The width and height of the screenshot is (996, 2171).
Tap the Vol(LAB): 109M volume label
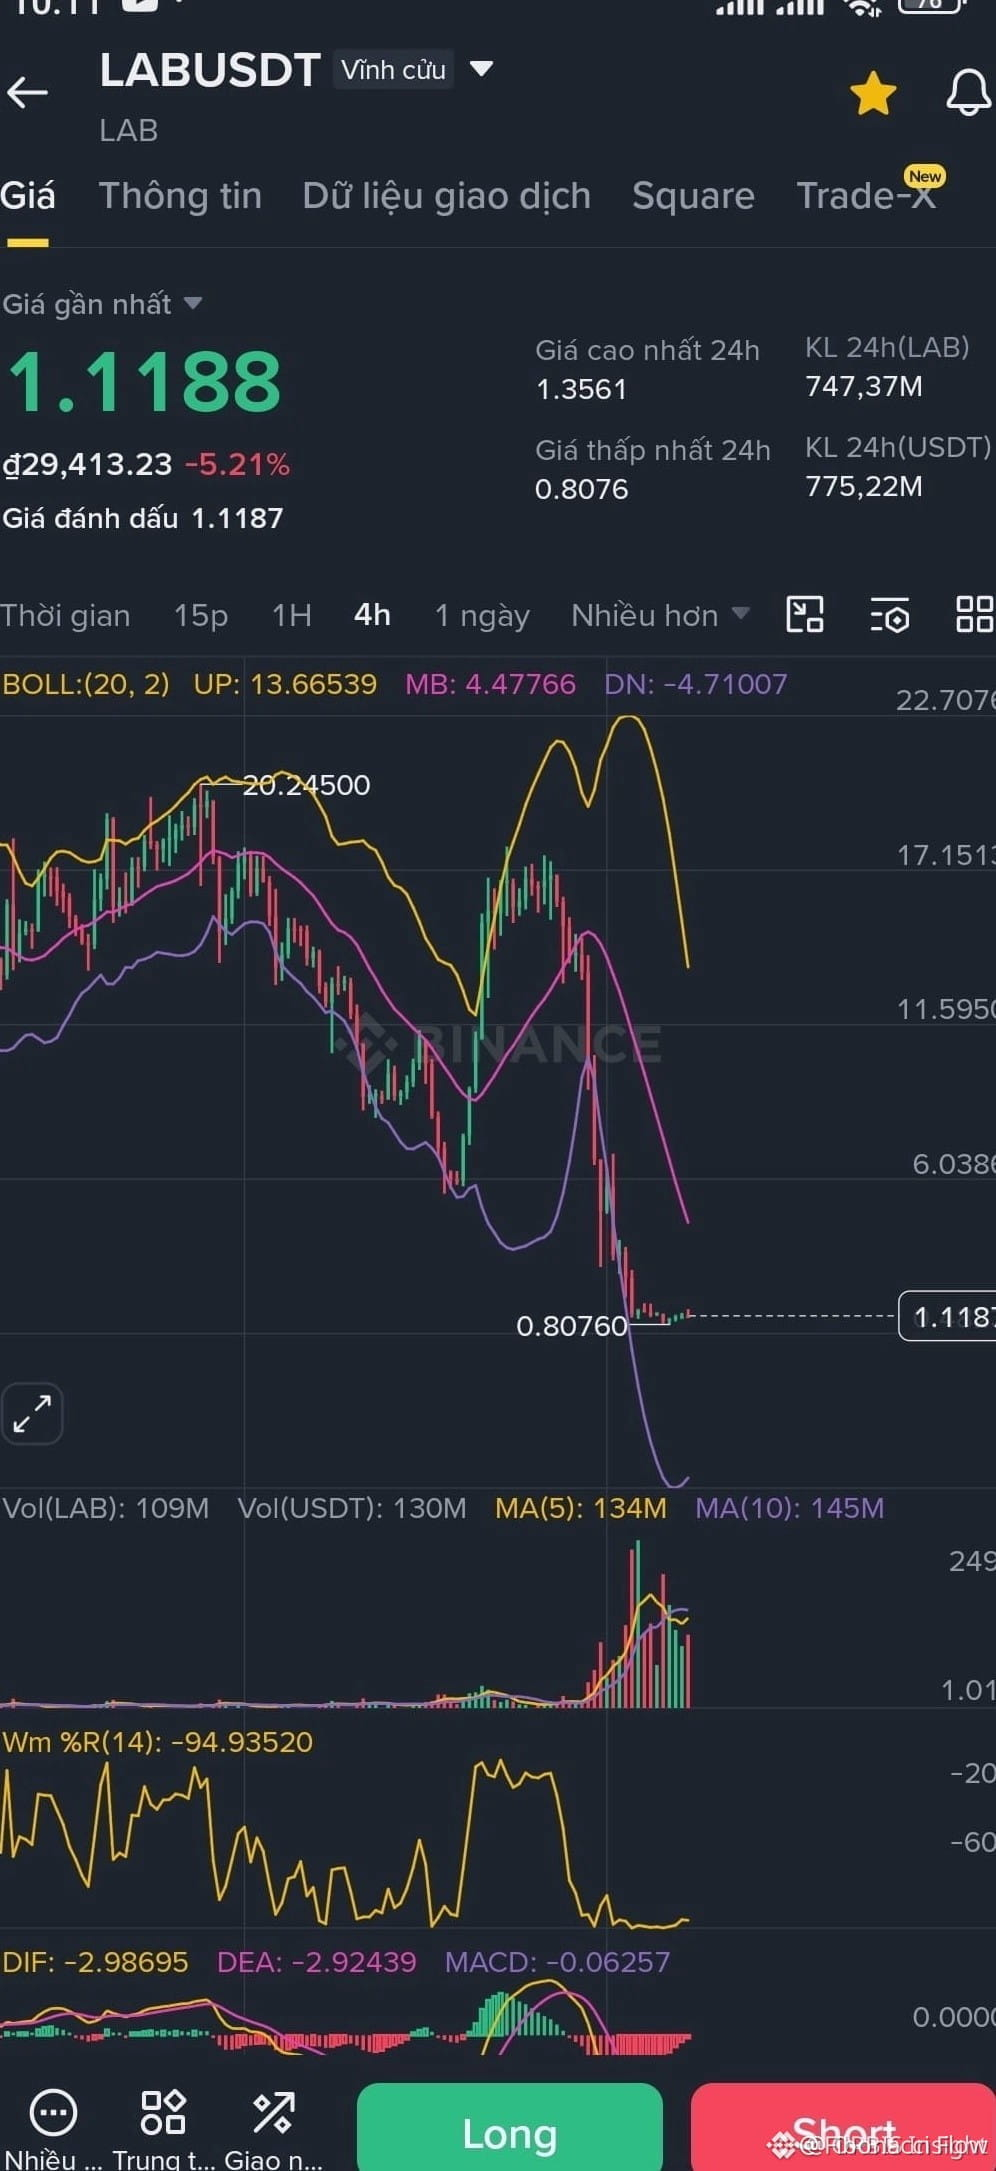[106, 1508]
